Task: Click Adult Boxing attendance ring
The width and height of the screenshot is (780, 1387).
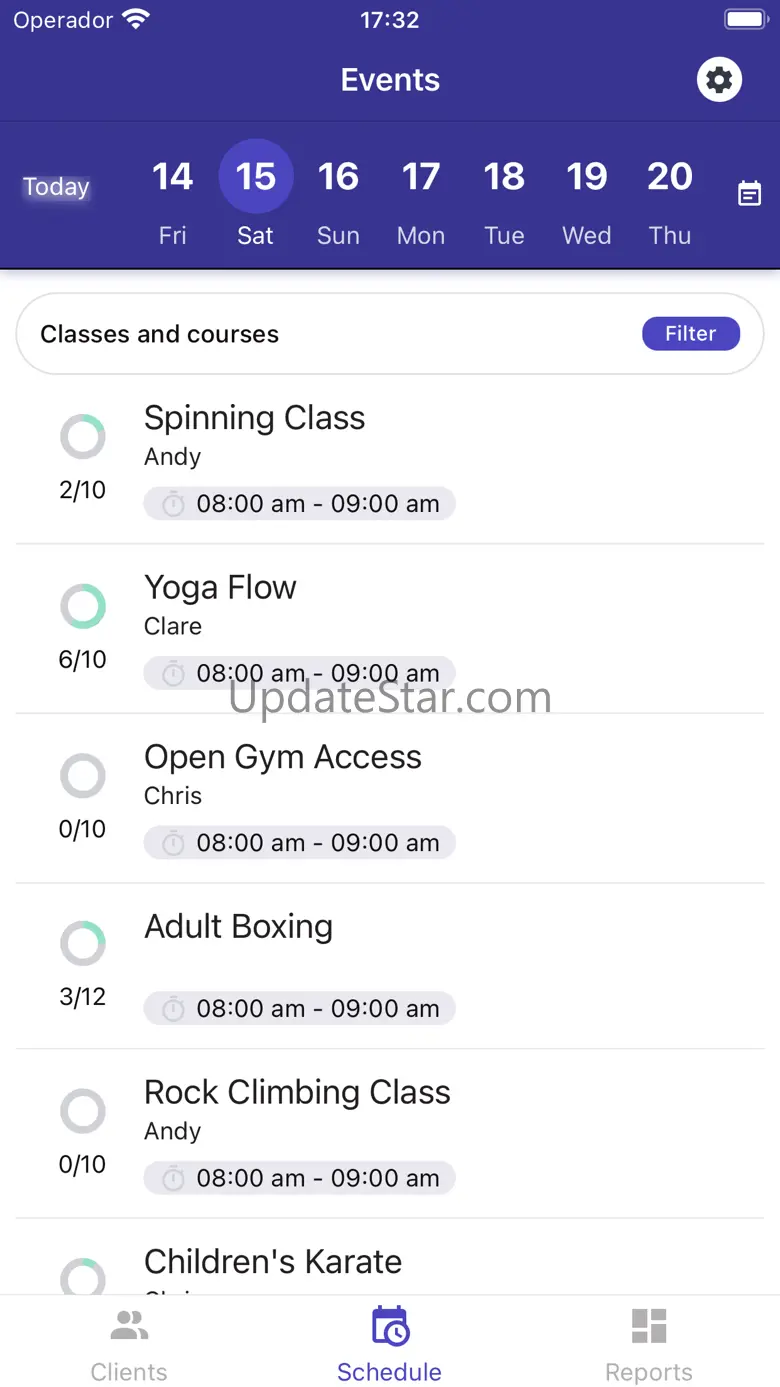Action: 83,943
